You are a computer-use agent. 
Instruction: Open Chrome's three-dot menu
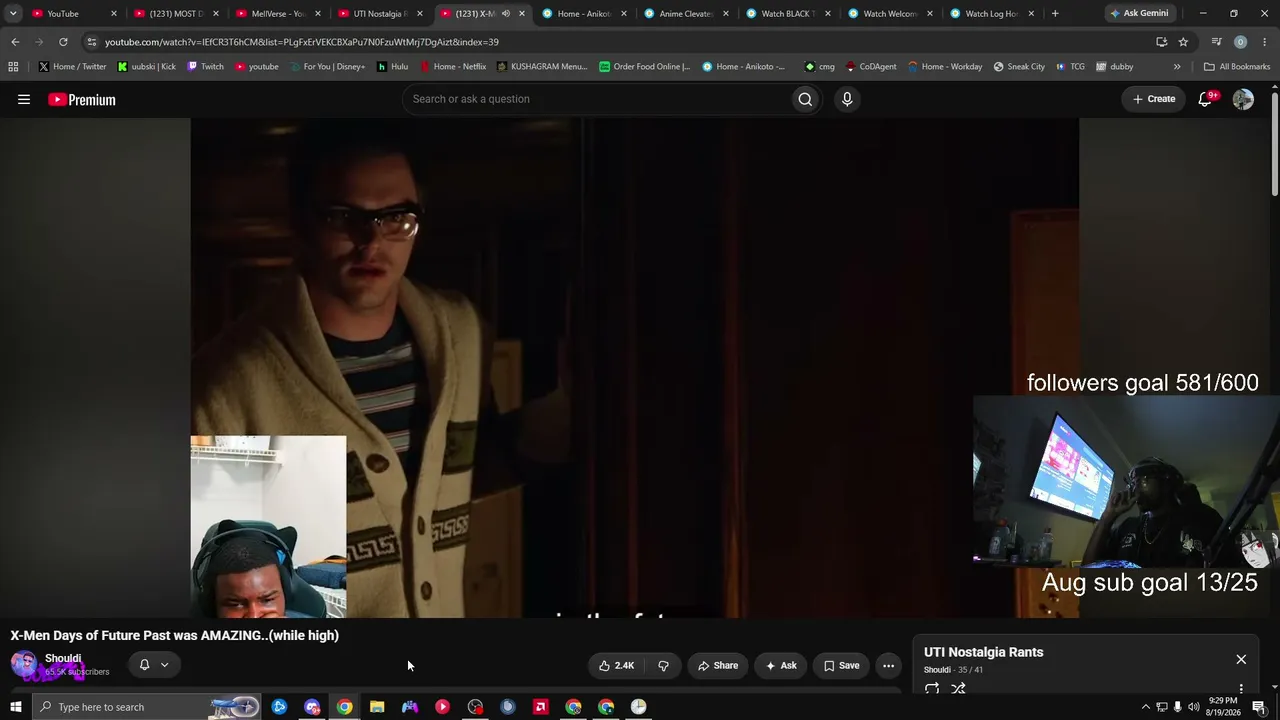(1265, 42)
